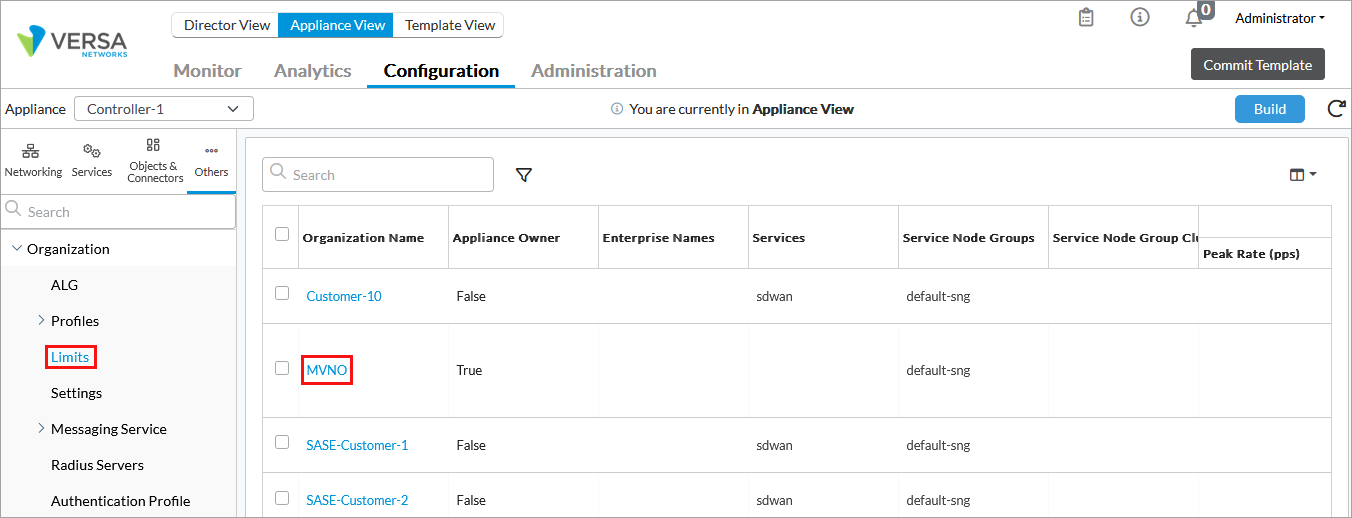This screenshot has height=518, width=1352.
Task: Select the Services gear icon tab
Action: (x=92, y=160)
